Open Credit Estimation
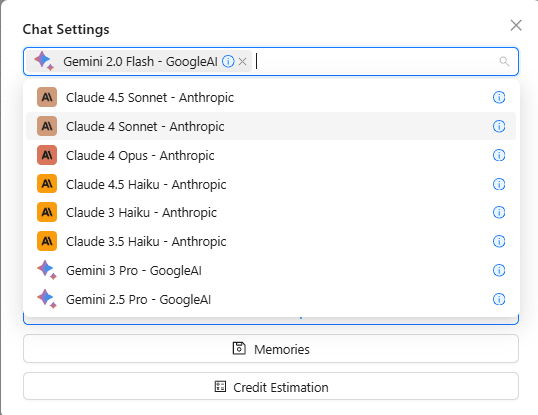Viewport: 538px width, 415px height. (x=271, y=387)
